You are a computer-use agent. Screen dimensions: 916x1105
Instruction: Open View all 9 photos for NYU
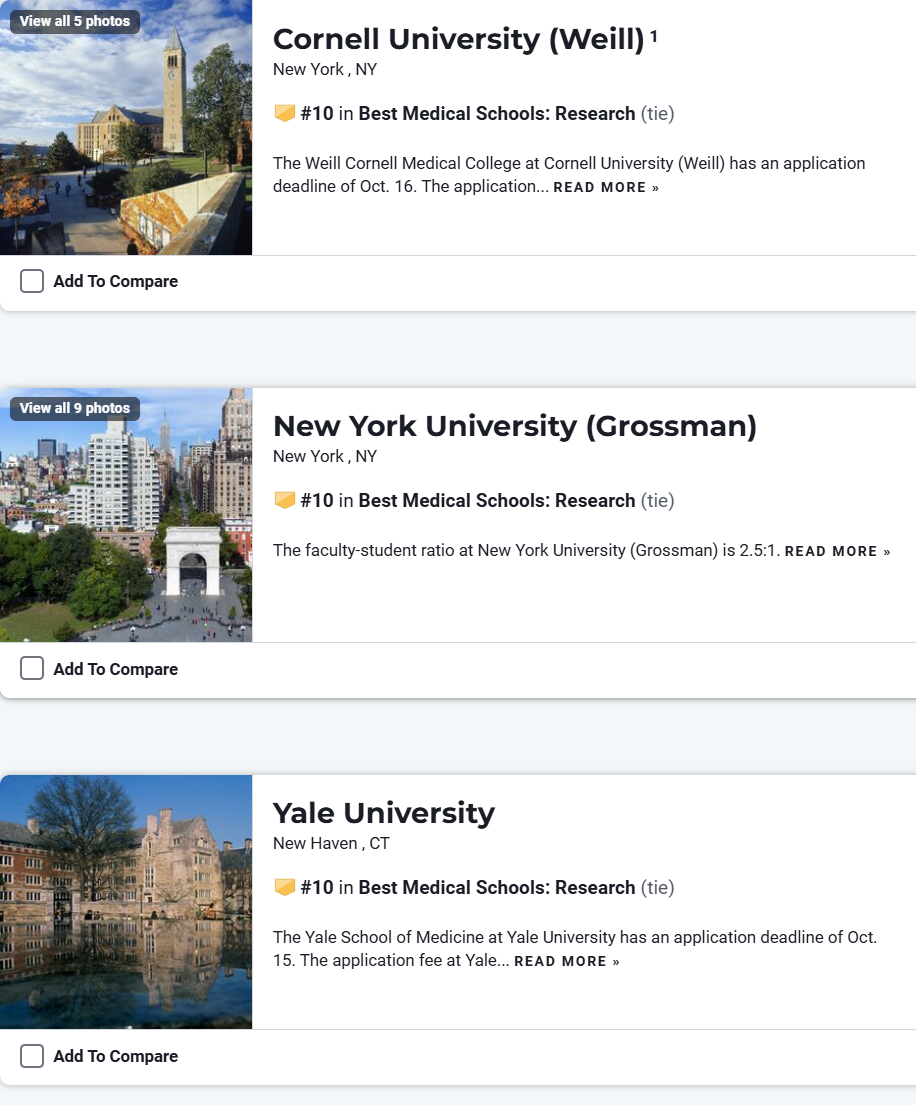pos(75,408)
